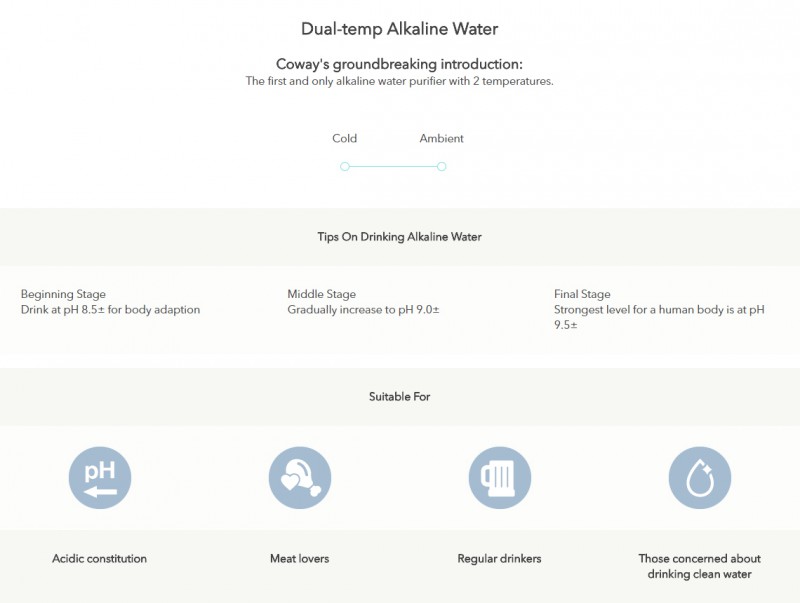The width and height of the screenshot is (800, 603).
Task: Click the circular pH badge background
Action: coord(99,478)
